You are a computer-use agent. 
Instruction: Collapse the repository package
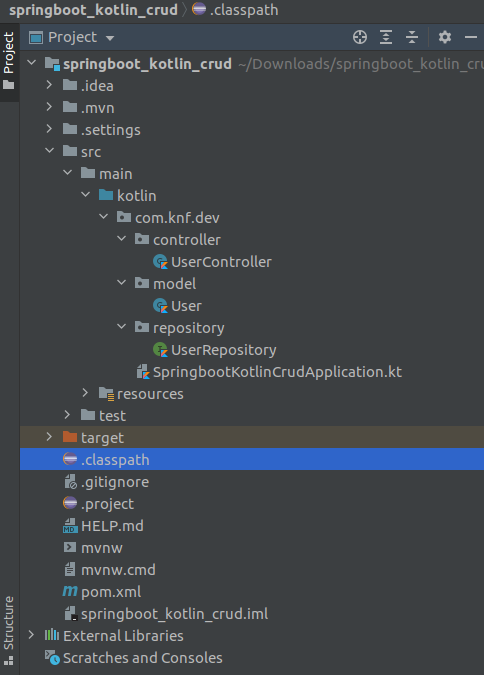(122, 327)
